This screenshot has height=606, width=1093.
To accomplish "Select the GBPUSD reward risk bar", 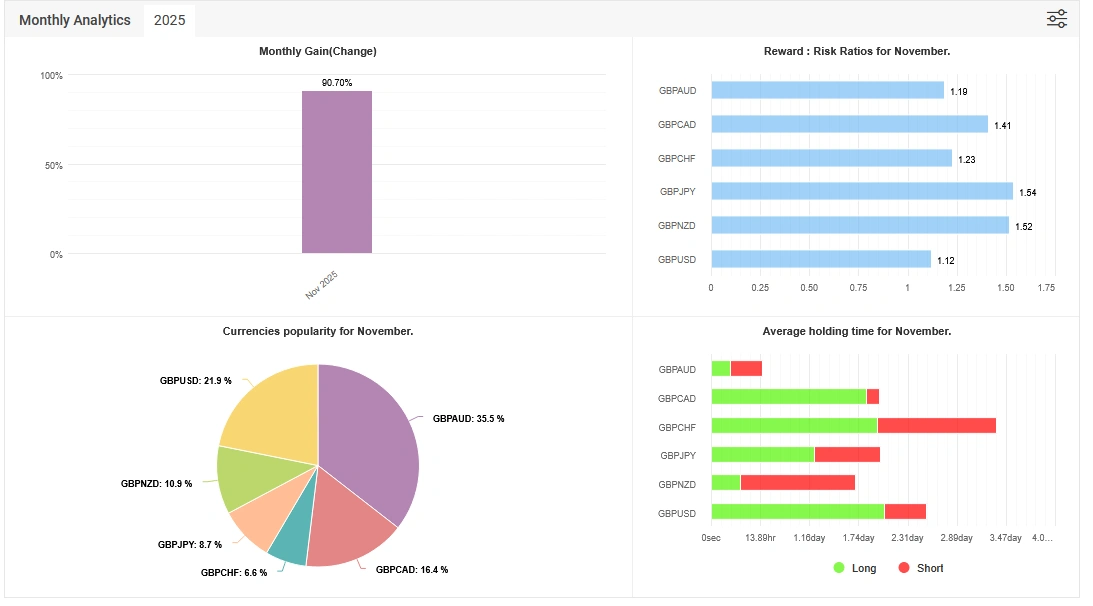I will (x=820, y=259).
